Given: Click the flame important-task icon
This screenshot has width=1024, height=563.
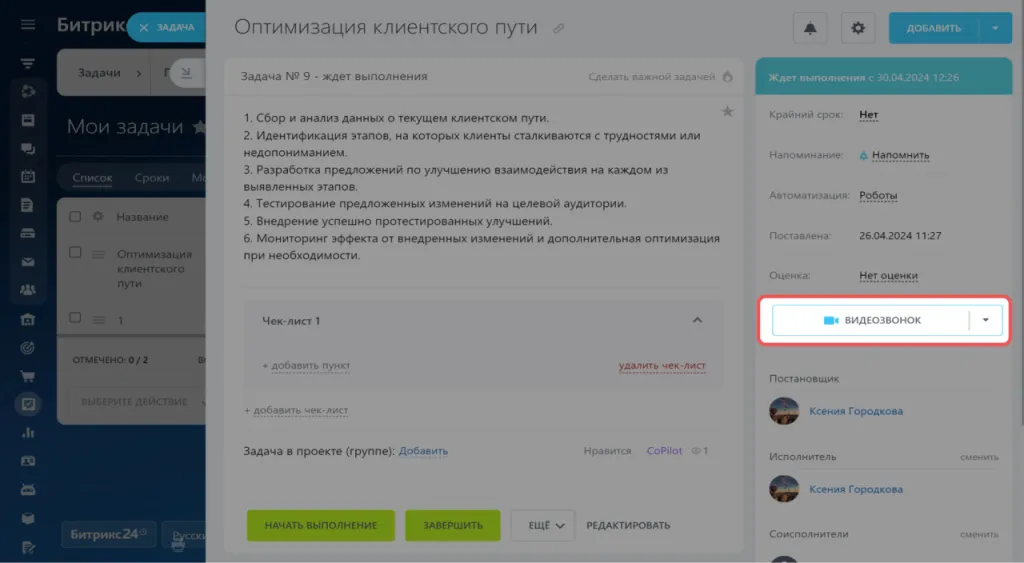Looking at the screenshot, I should pyautogui.click(x=728, y=76).
